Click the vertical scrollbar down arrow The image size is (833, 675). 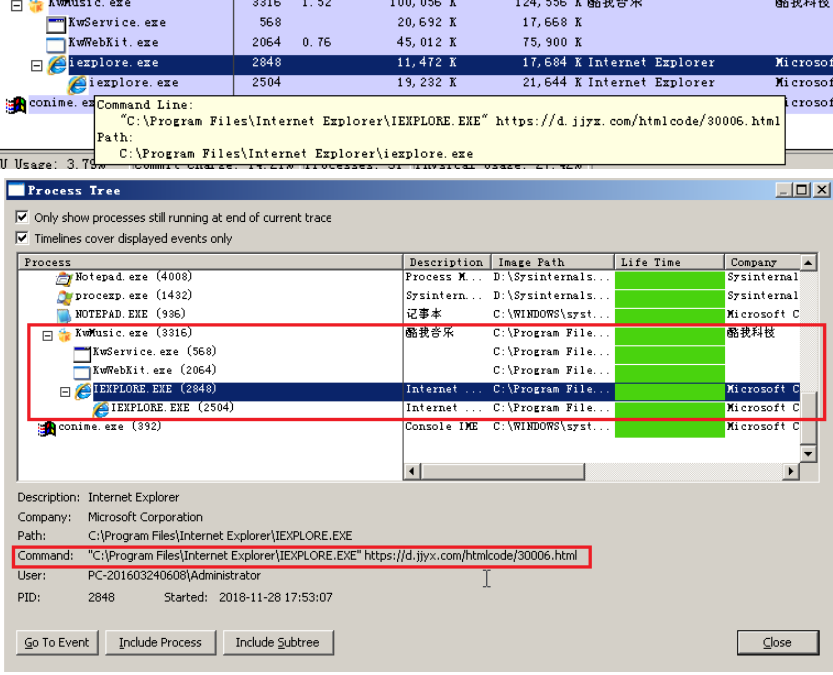tap(808, 453)
